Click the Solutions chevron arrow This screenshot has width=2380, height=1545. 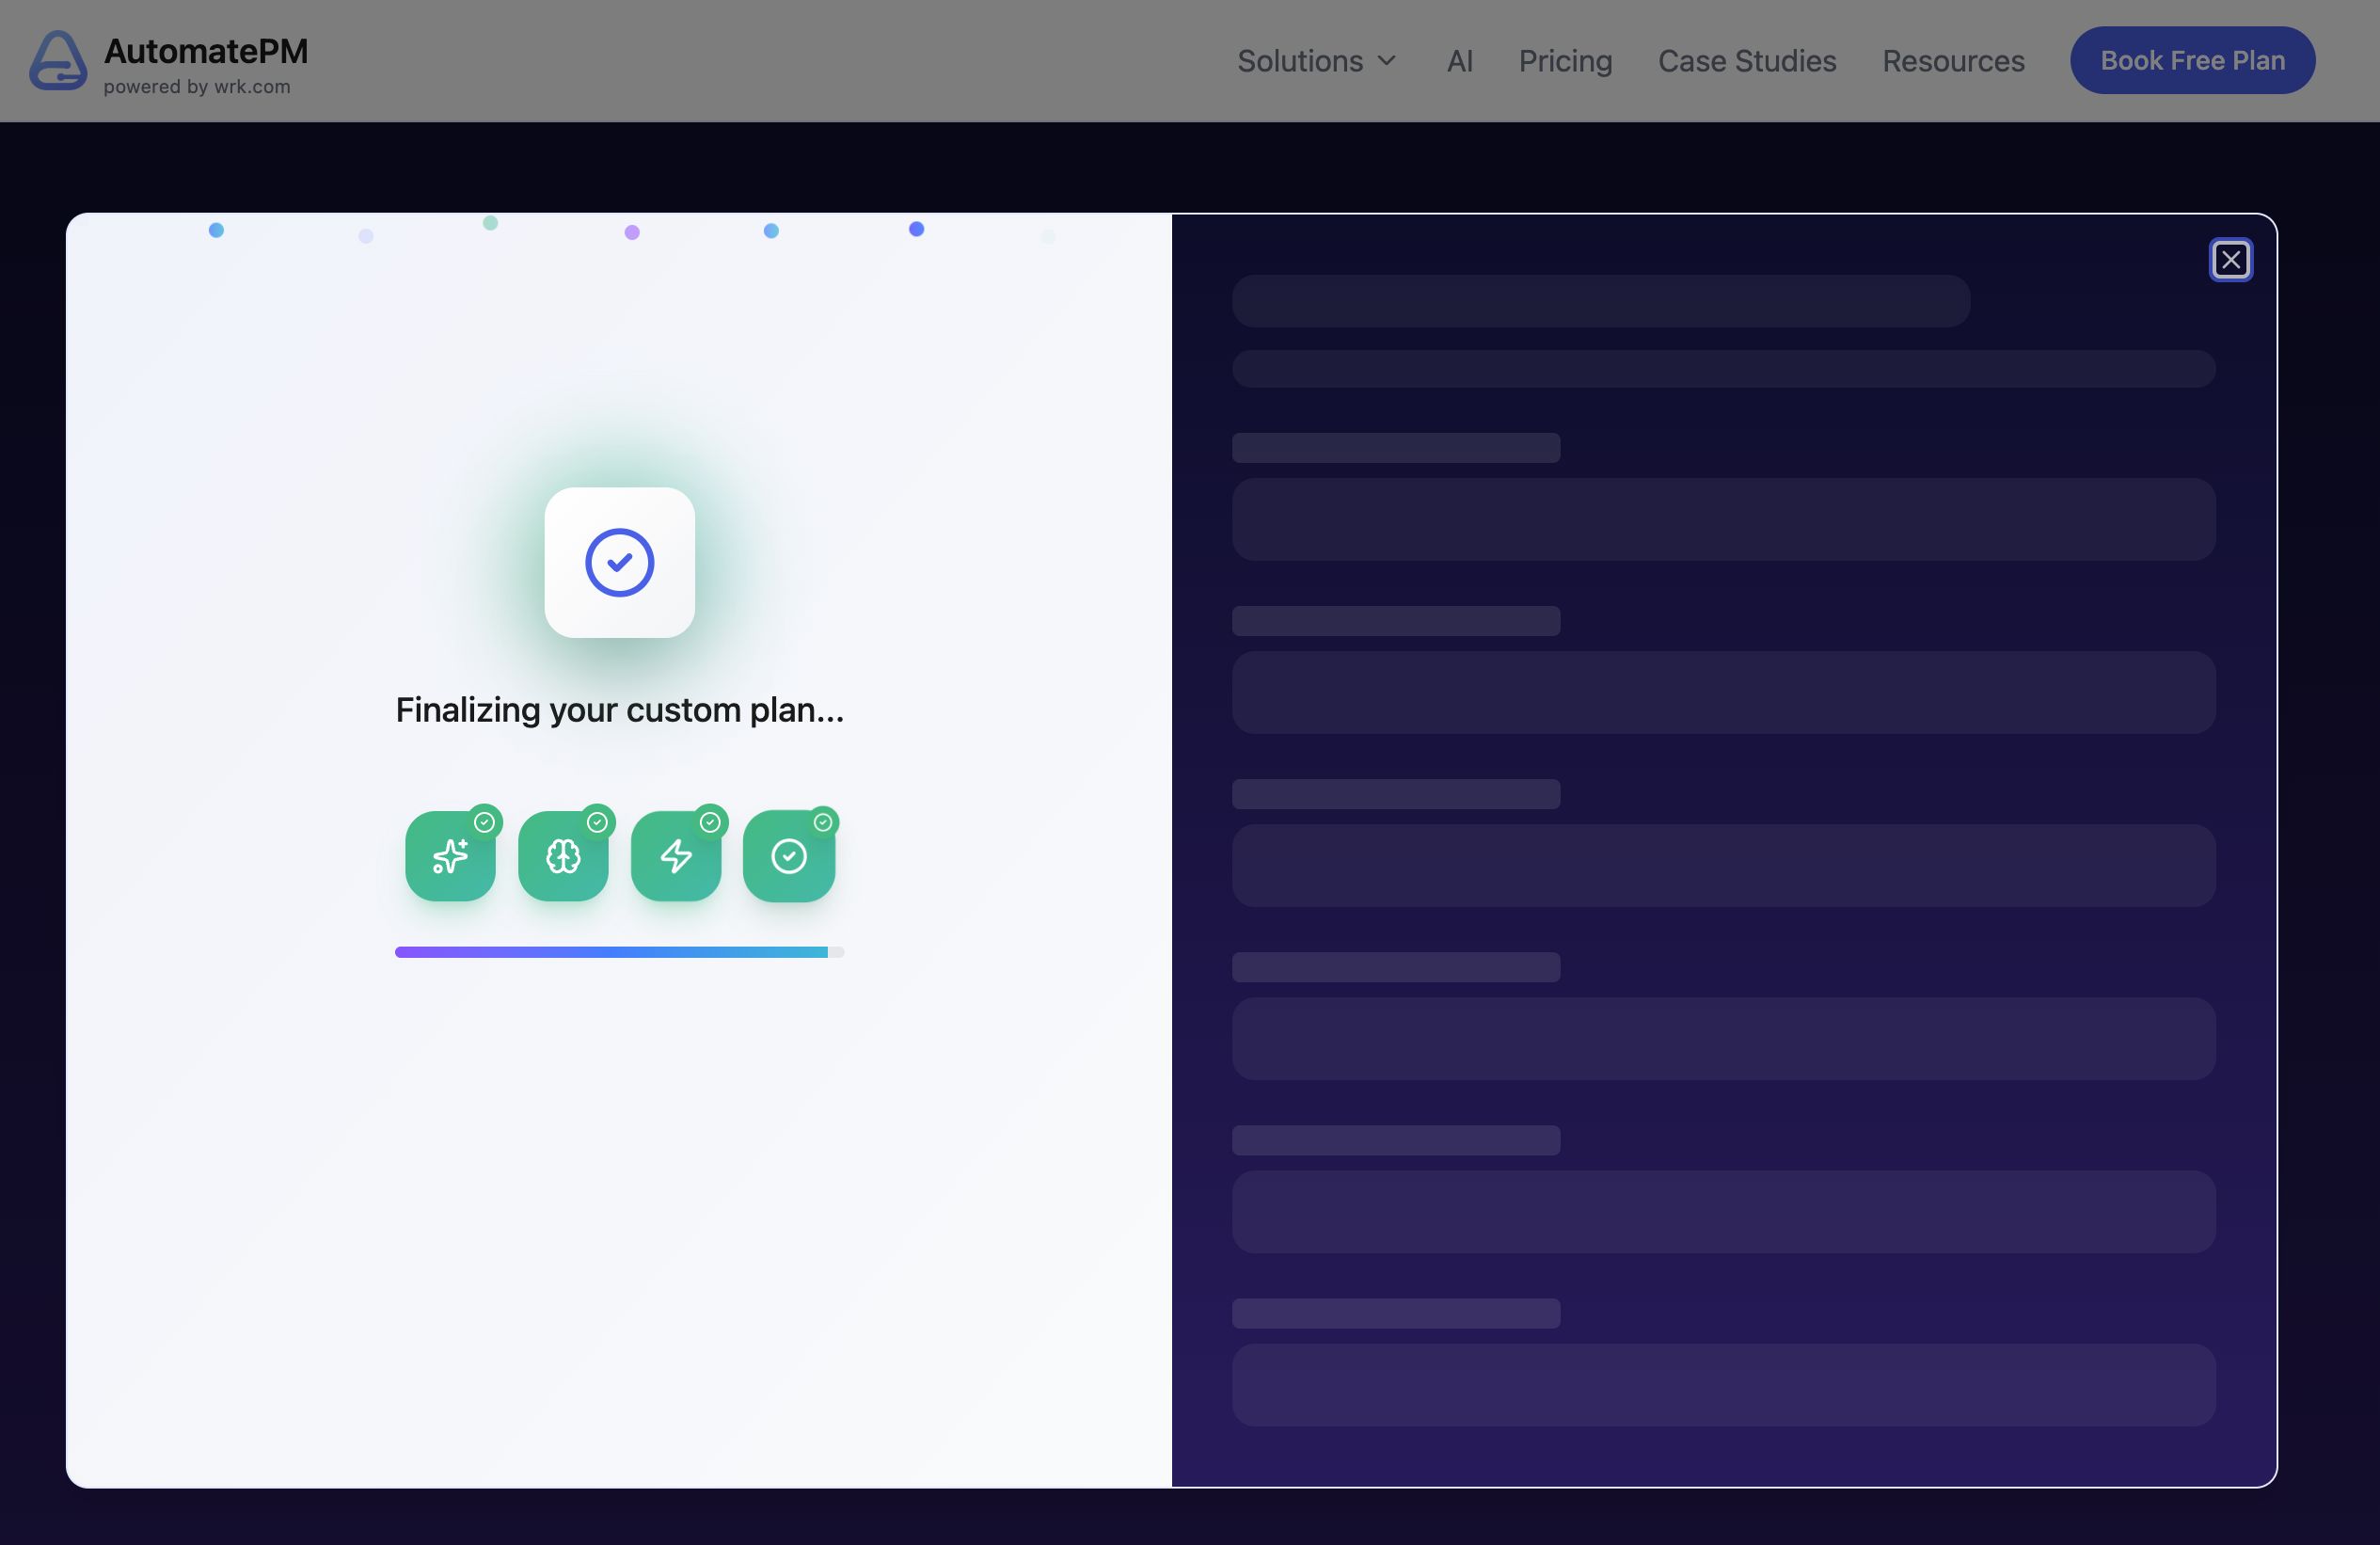pos(1387,61)
